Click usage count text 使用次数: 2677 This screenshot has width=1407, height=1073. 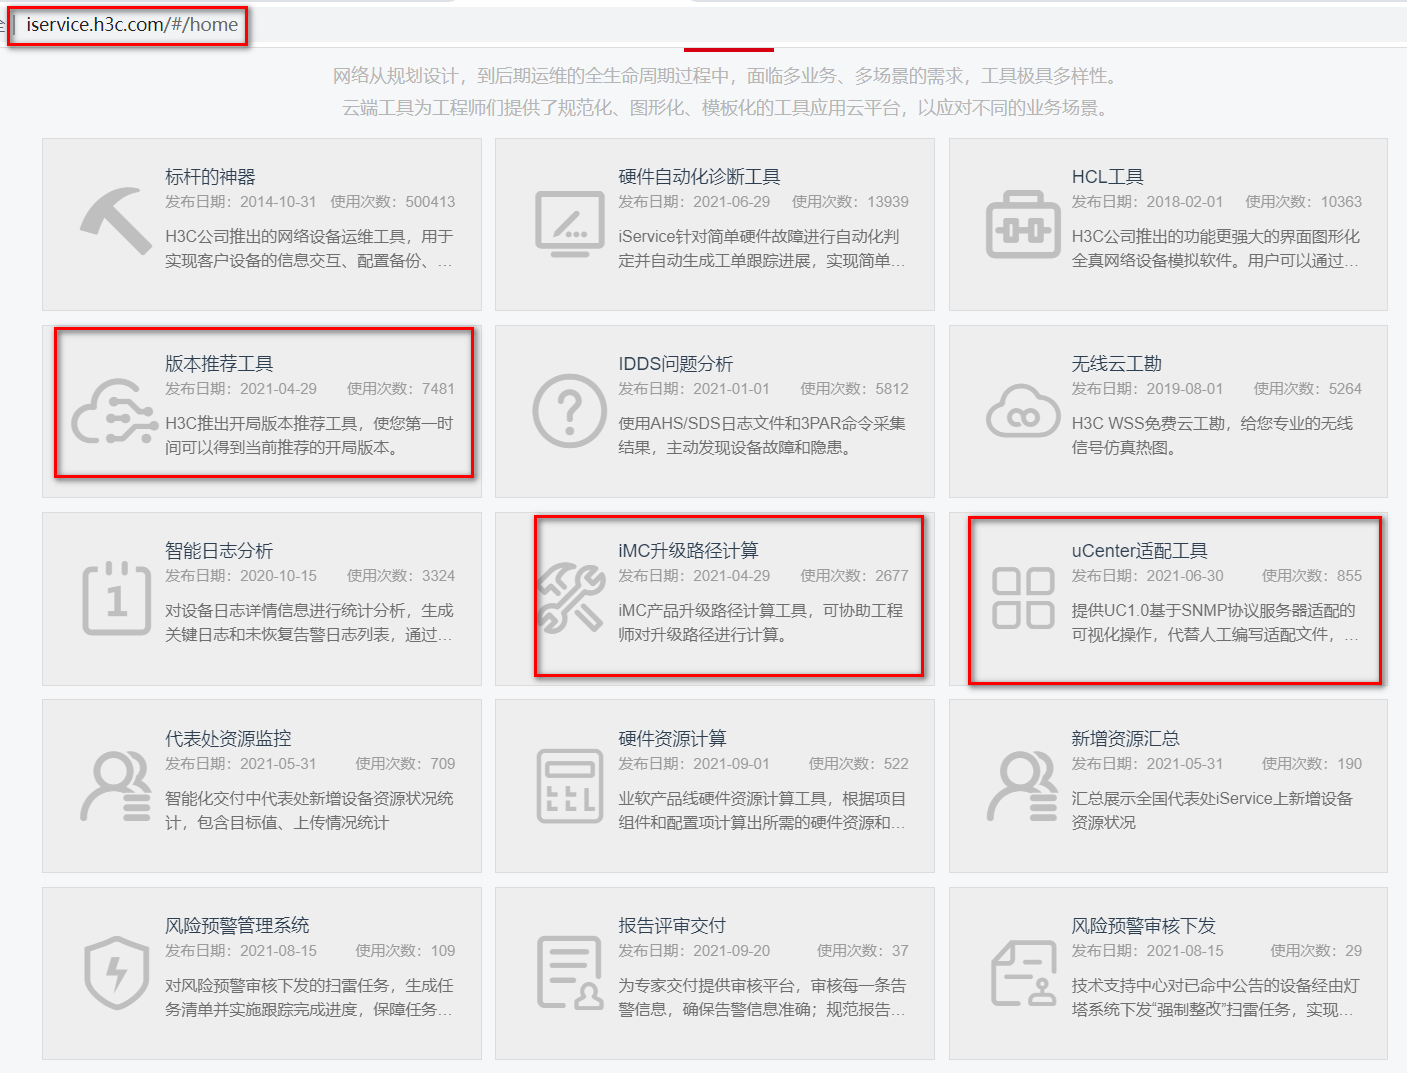(x=854, y=576)
